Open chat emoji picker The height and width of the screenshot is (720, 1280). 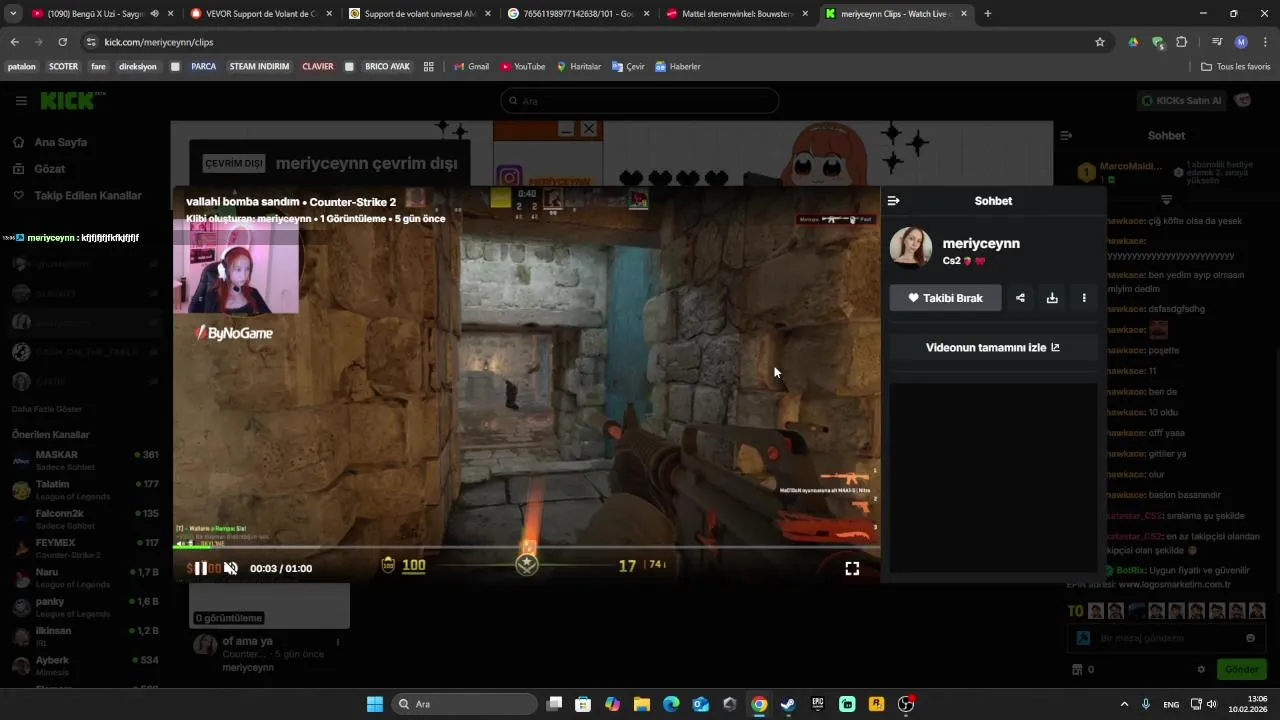pyautogui.click(x=1250, y=638)
